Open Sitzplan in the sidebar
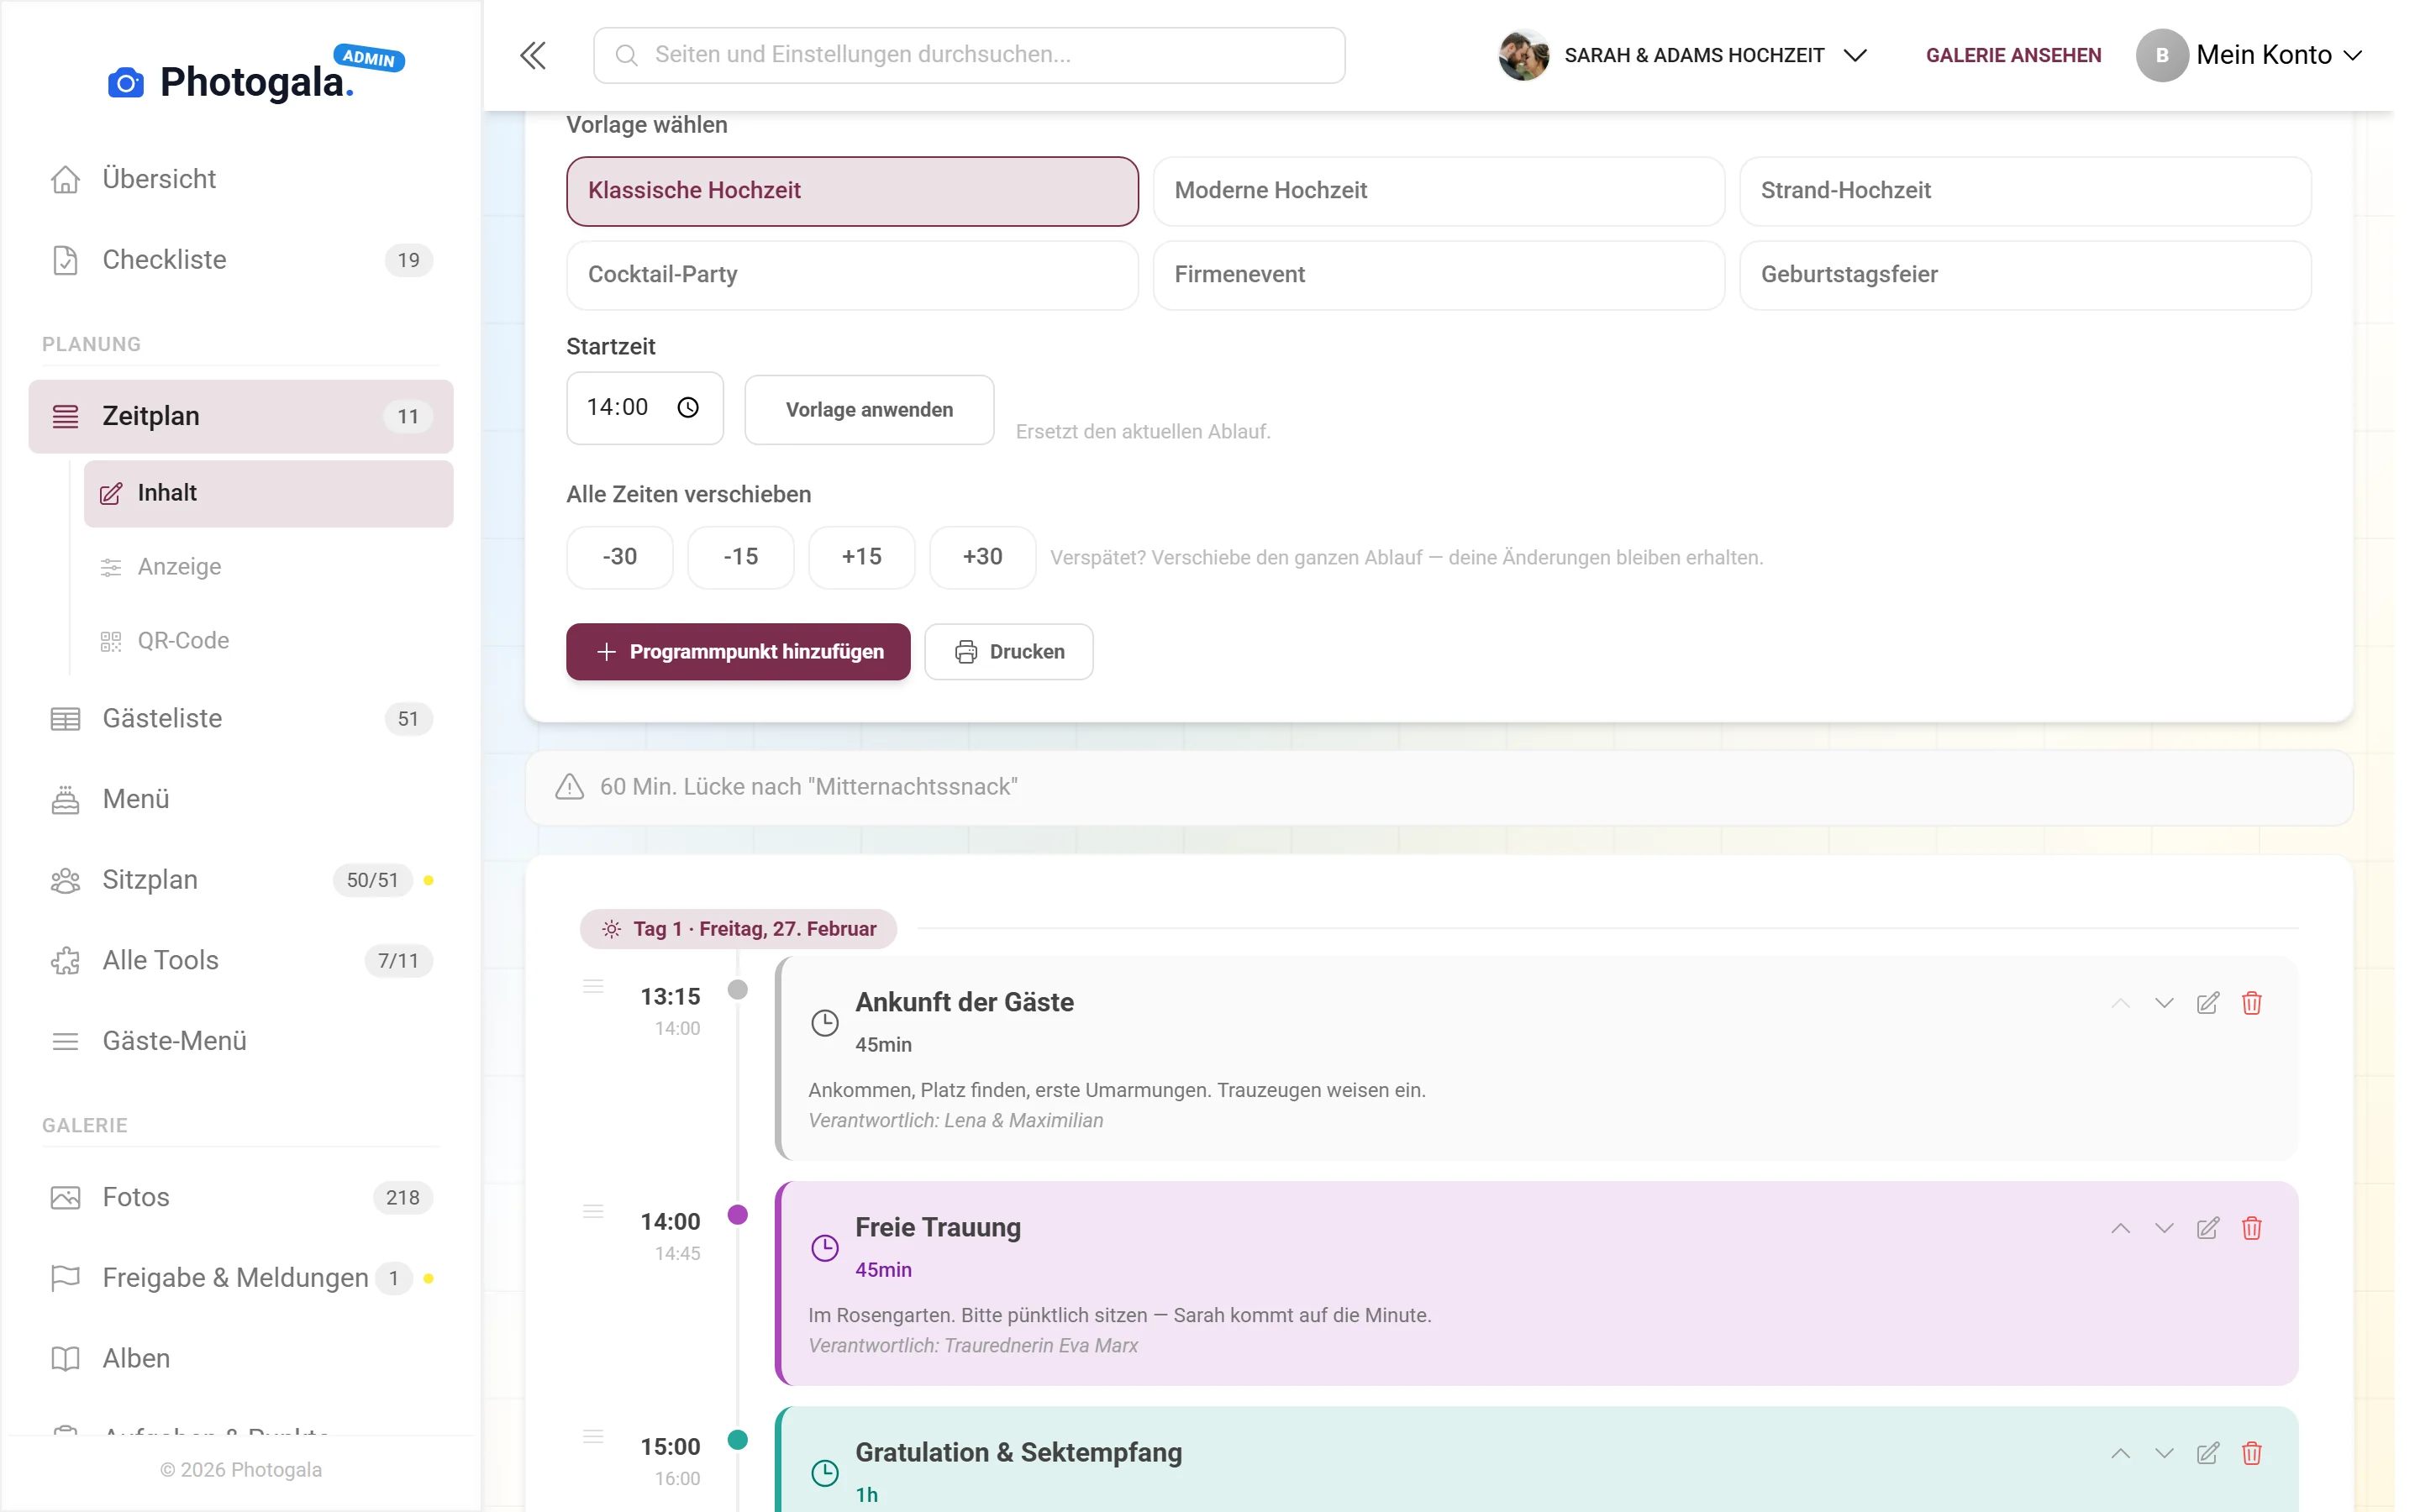The image size is (2420, 1512). point(241,880)
